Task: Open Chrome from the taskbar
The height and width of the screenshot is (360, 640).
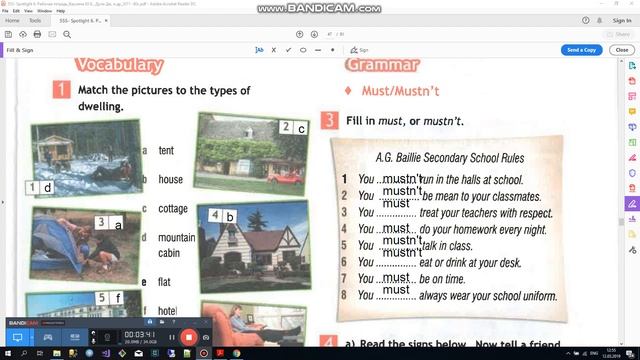Action: (237, 353)
